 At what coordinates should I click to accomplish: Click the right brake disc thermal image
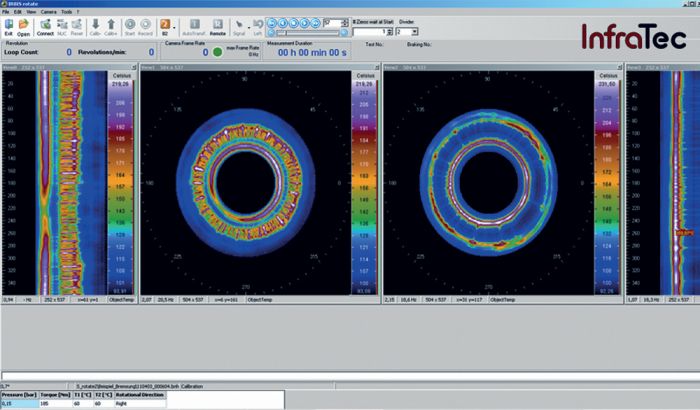(x=488, y=183)
